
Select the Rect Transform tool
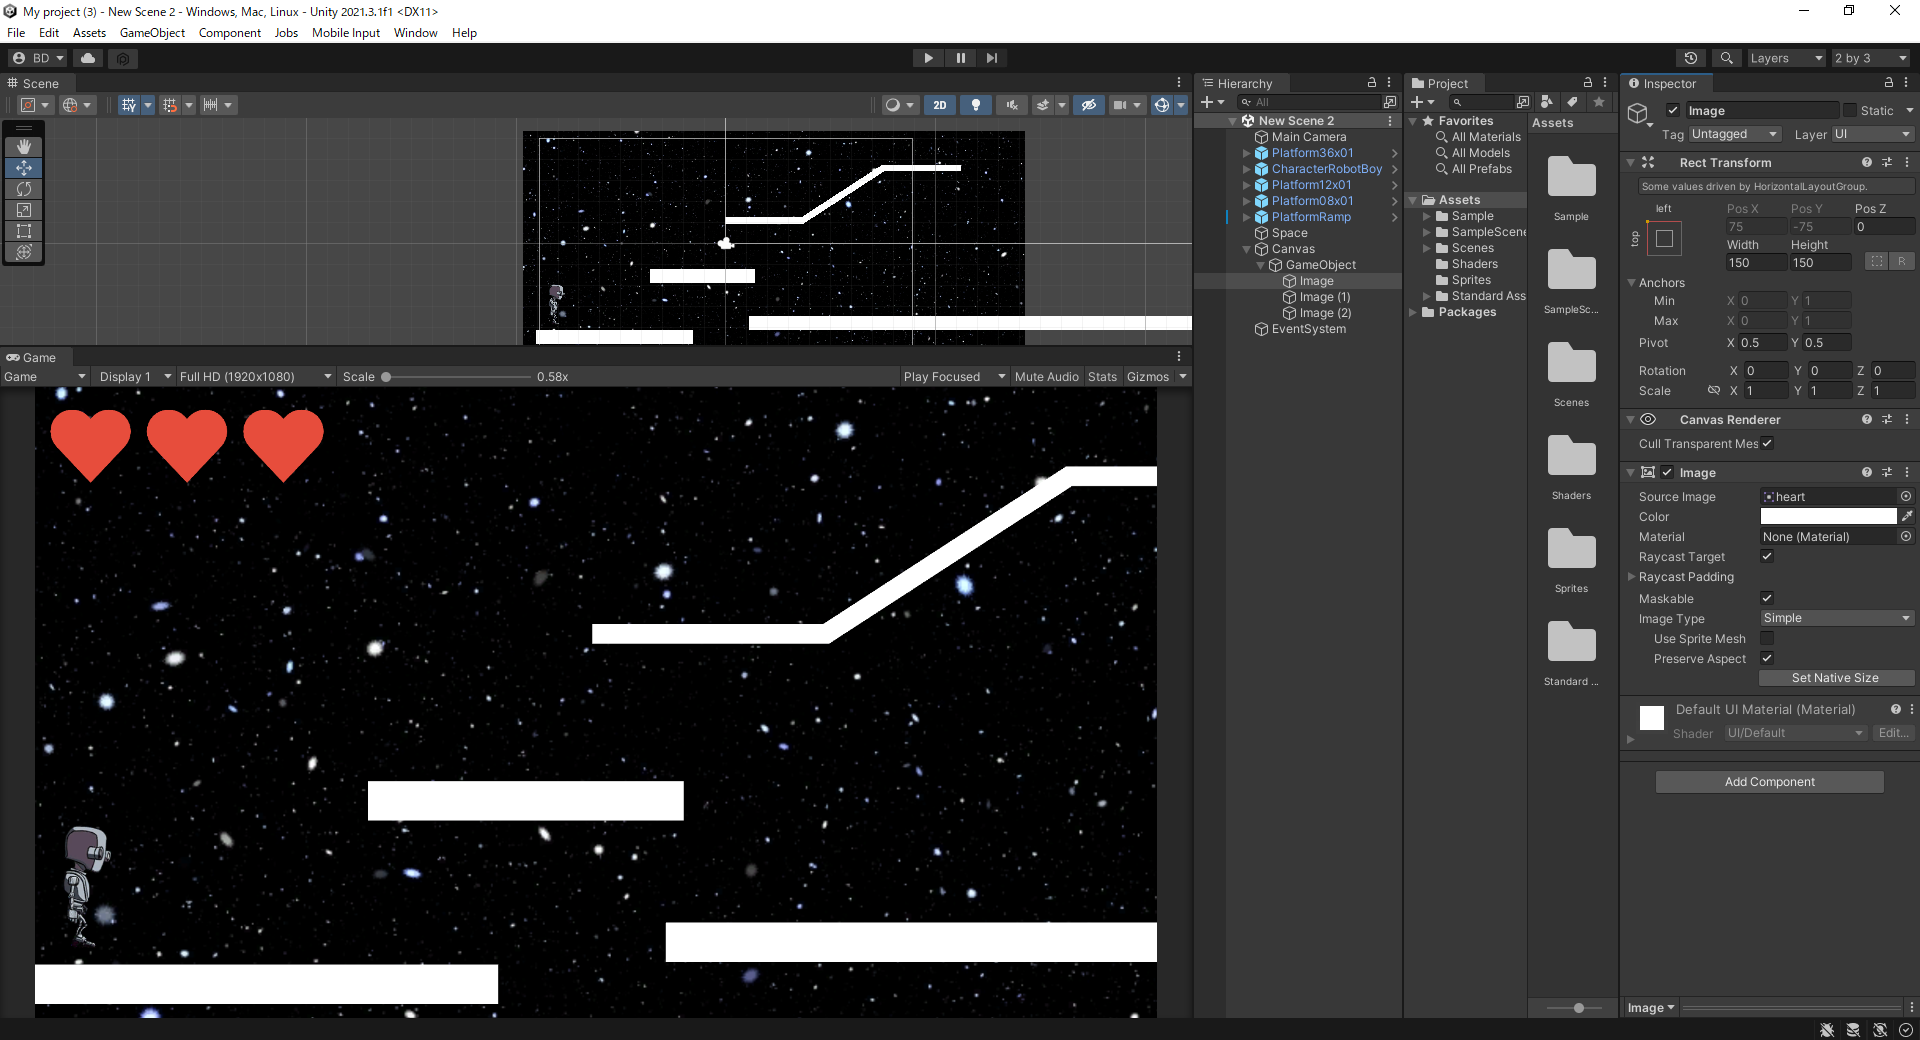coord(23,231)
